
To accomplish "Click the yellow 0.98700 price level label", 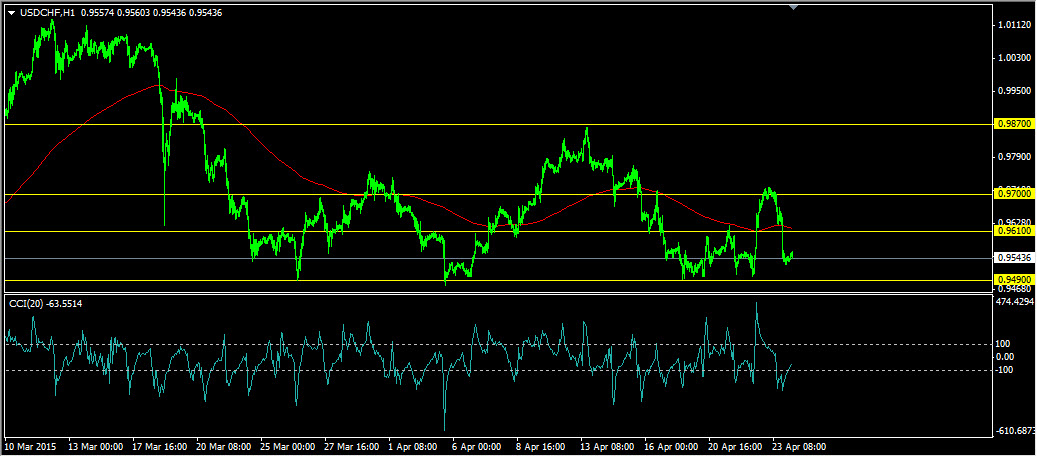I will point(1013,124).
